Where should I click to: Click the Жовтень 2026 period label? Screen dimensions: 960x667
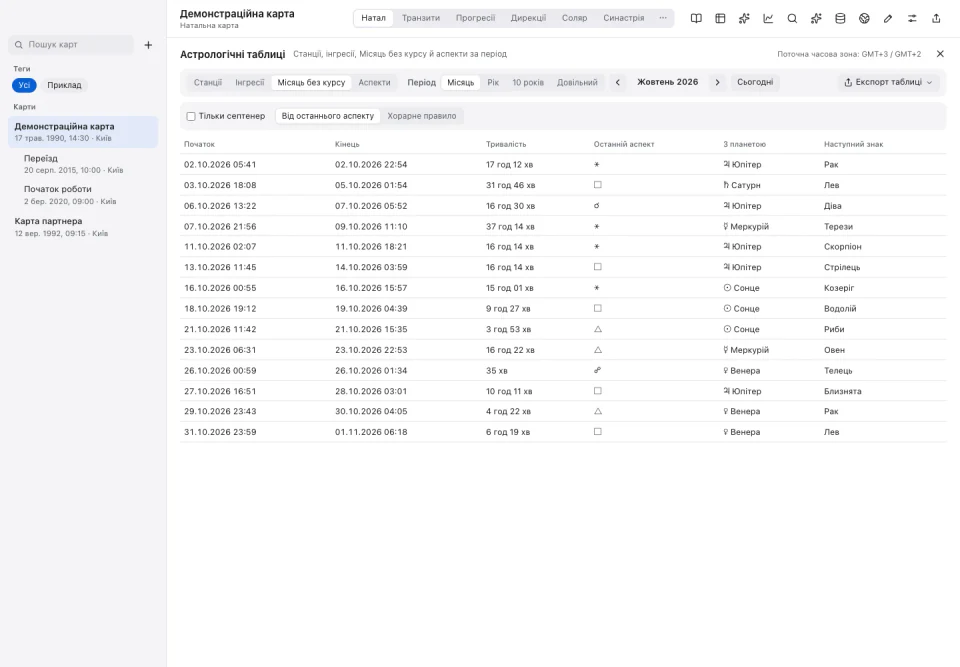tap(667, 82)
